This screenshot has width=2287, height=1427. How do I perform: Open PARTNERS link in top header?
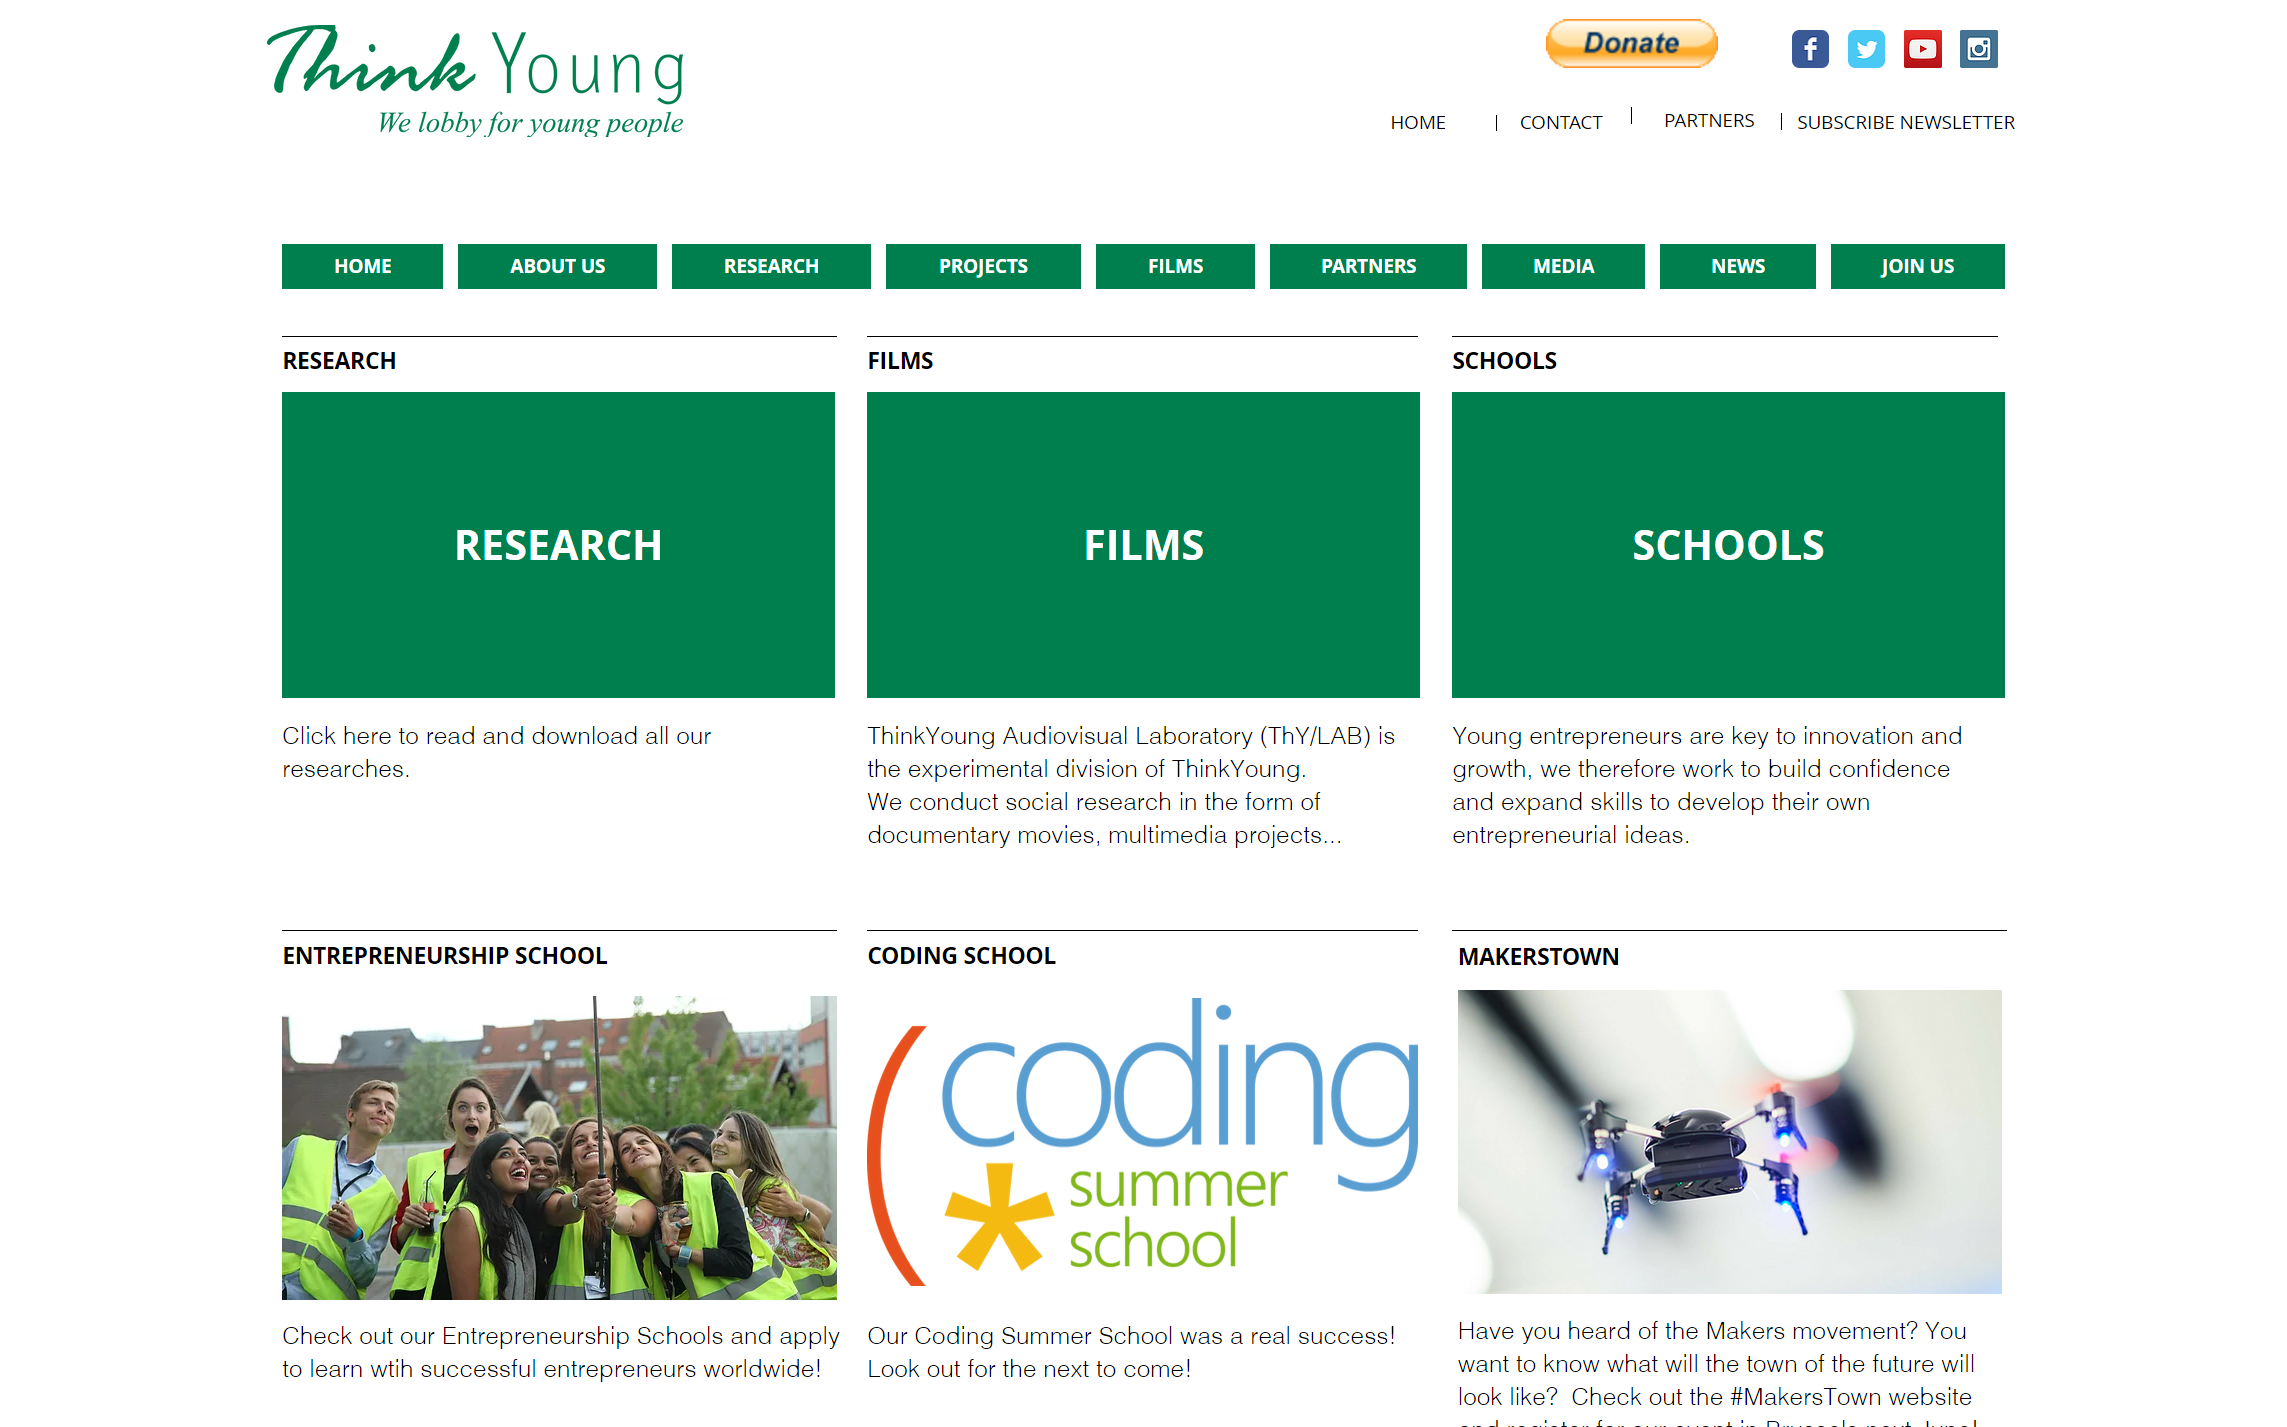pos(1709,120)
